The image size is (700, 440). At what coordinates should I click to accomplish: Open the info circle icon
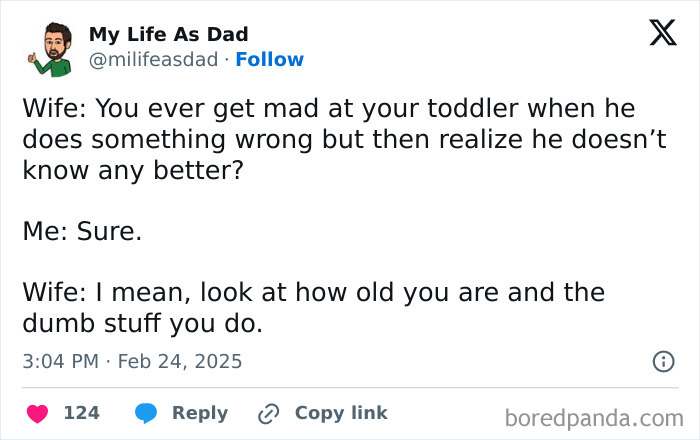click(x=662, y=361)
